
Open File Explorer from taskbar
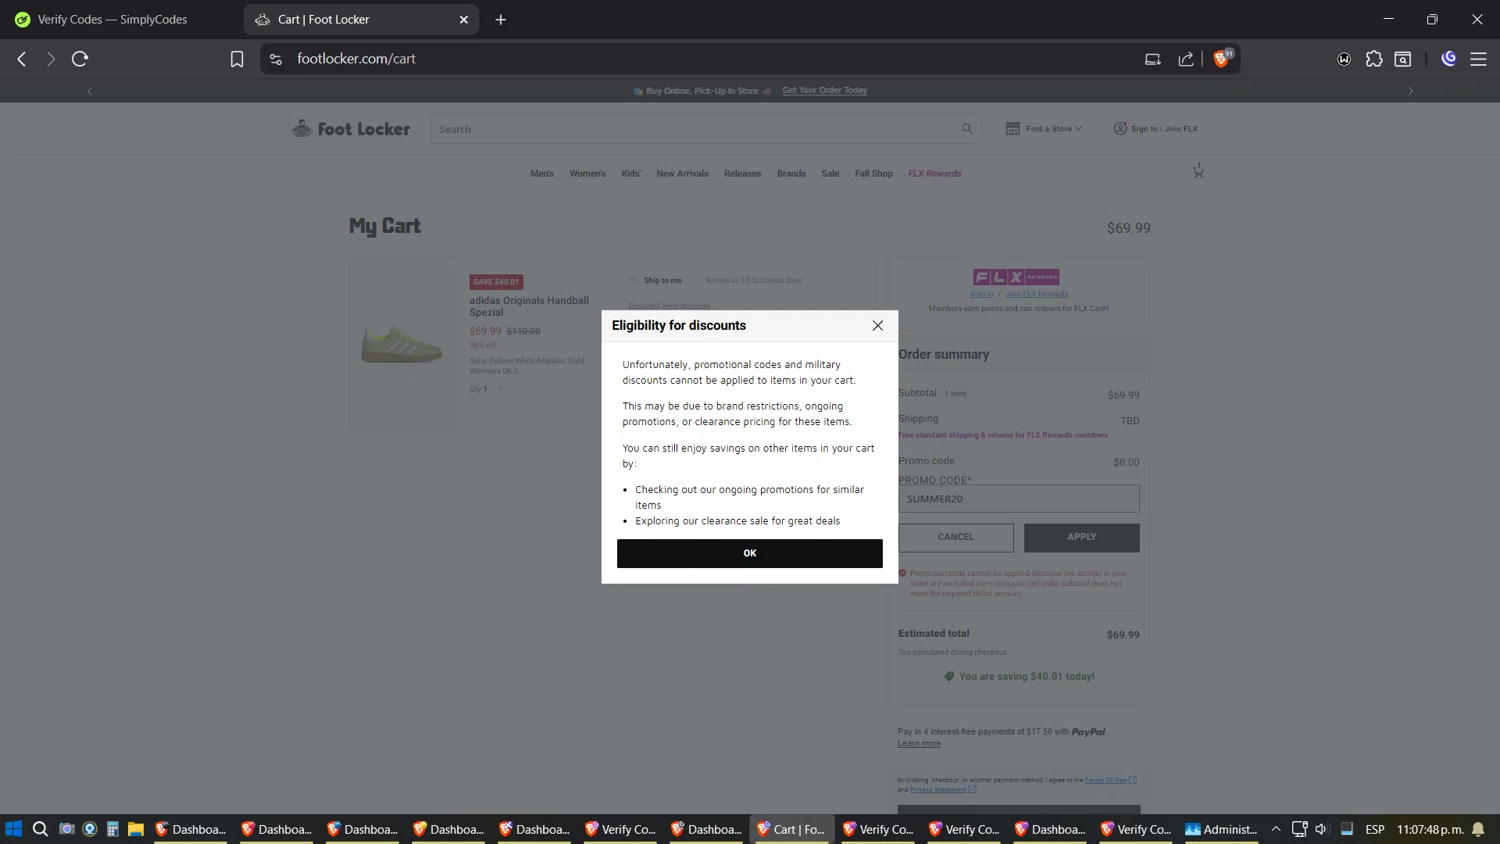[x=136, y=829]
